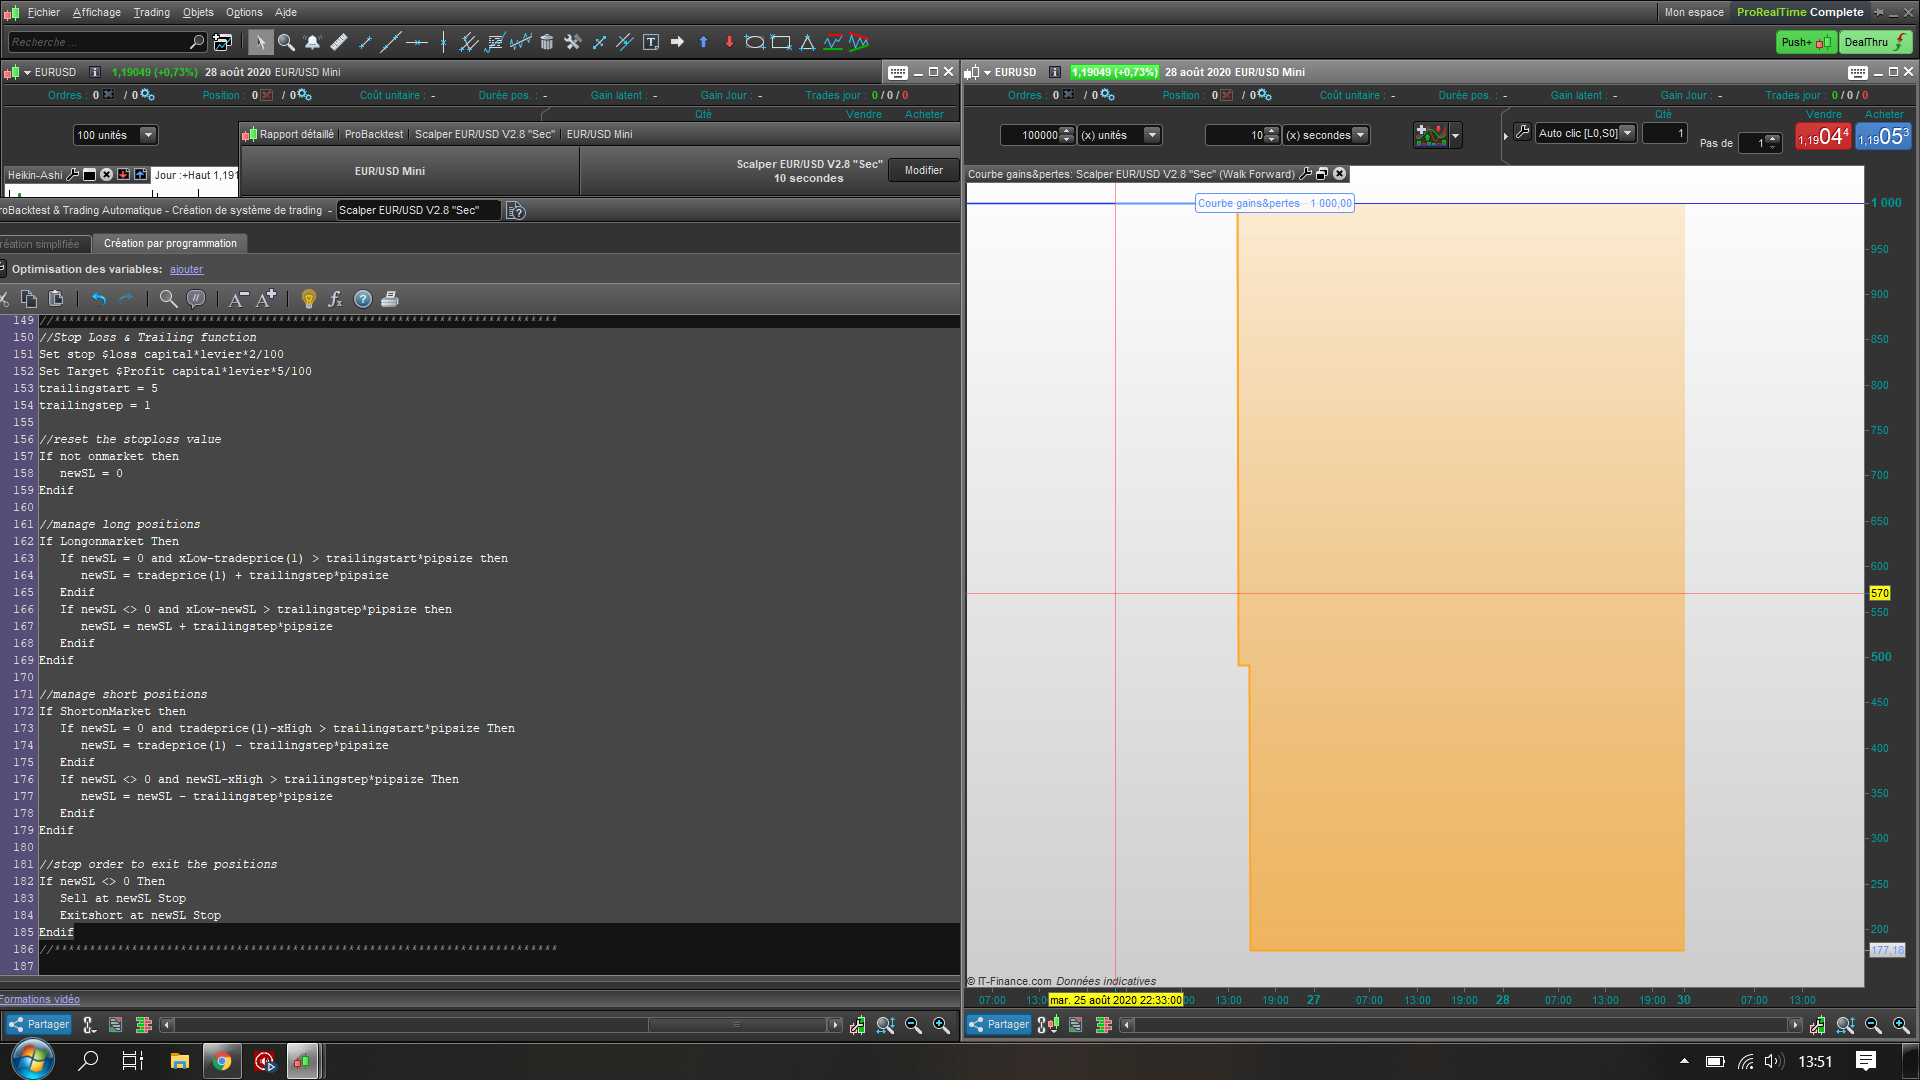The image size is (1920, 1080).
Task: Click the trash delete objects icon
Action: pos(546,42)
